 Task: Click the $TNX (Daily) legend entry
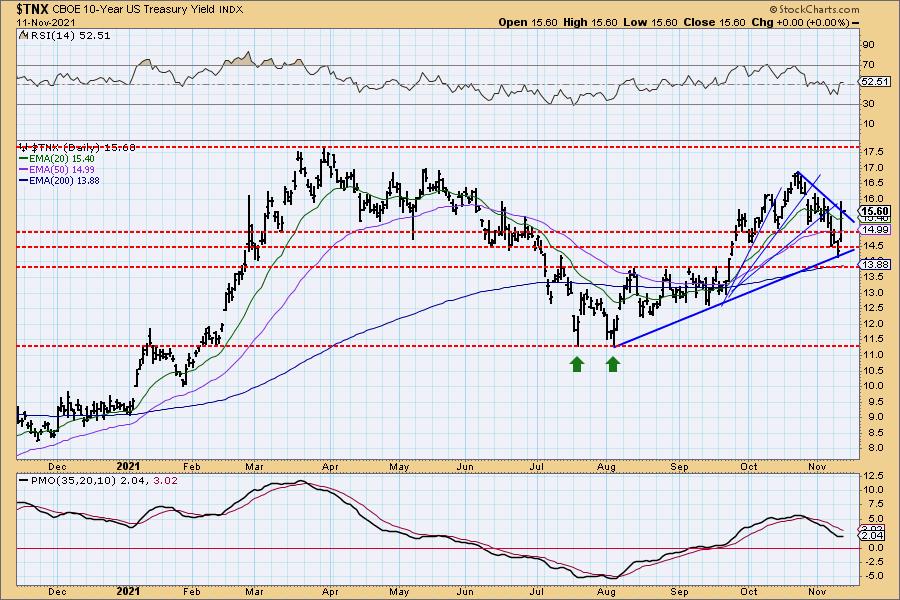pyautogui.click(x=77, y=148)
